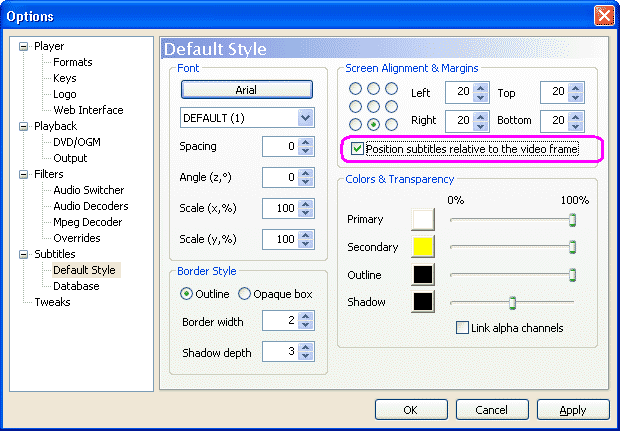Toggle Position subtitles relative to video frame
620x431 pixels.
point(358,150)
